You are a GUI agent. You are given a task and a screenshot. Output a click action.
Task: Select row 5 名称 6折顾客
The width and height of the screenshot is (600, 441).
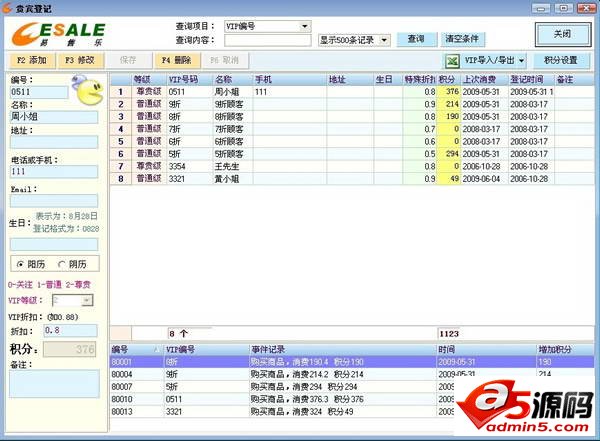[229, 142]
